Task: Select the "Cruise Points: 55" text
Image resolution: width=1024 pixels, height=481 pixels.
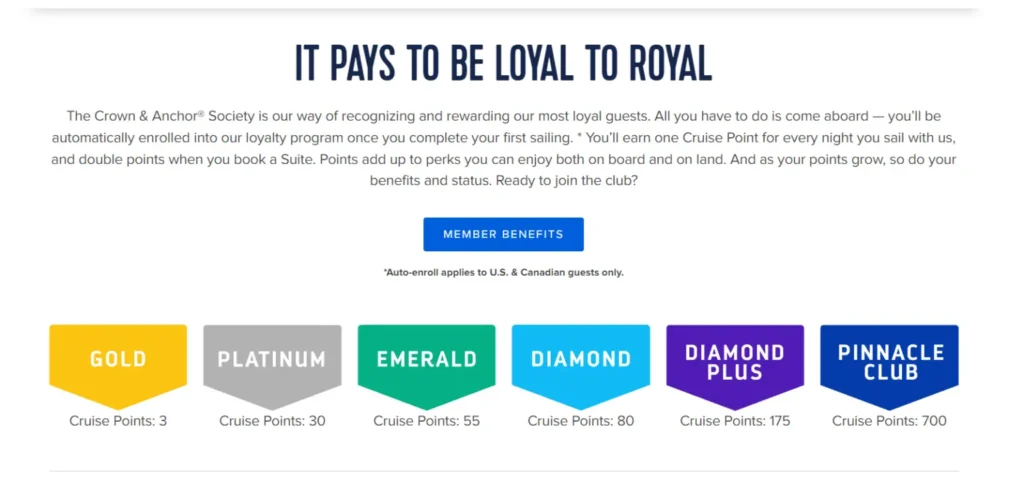Action: coord(426,421)
